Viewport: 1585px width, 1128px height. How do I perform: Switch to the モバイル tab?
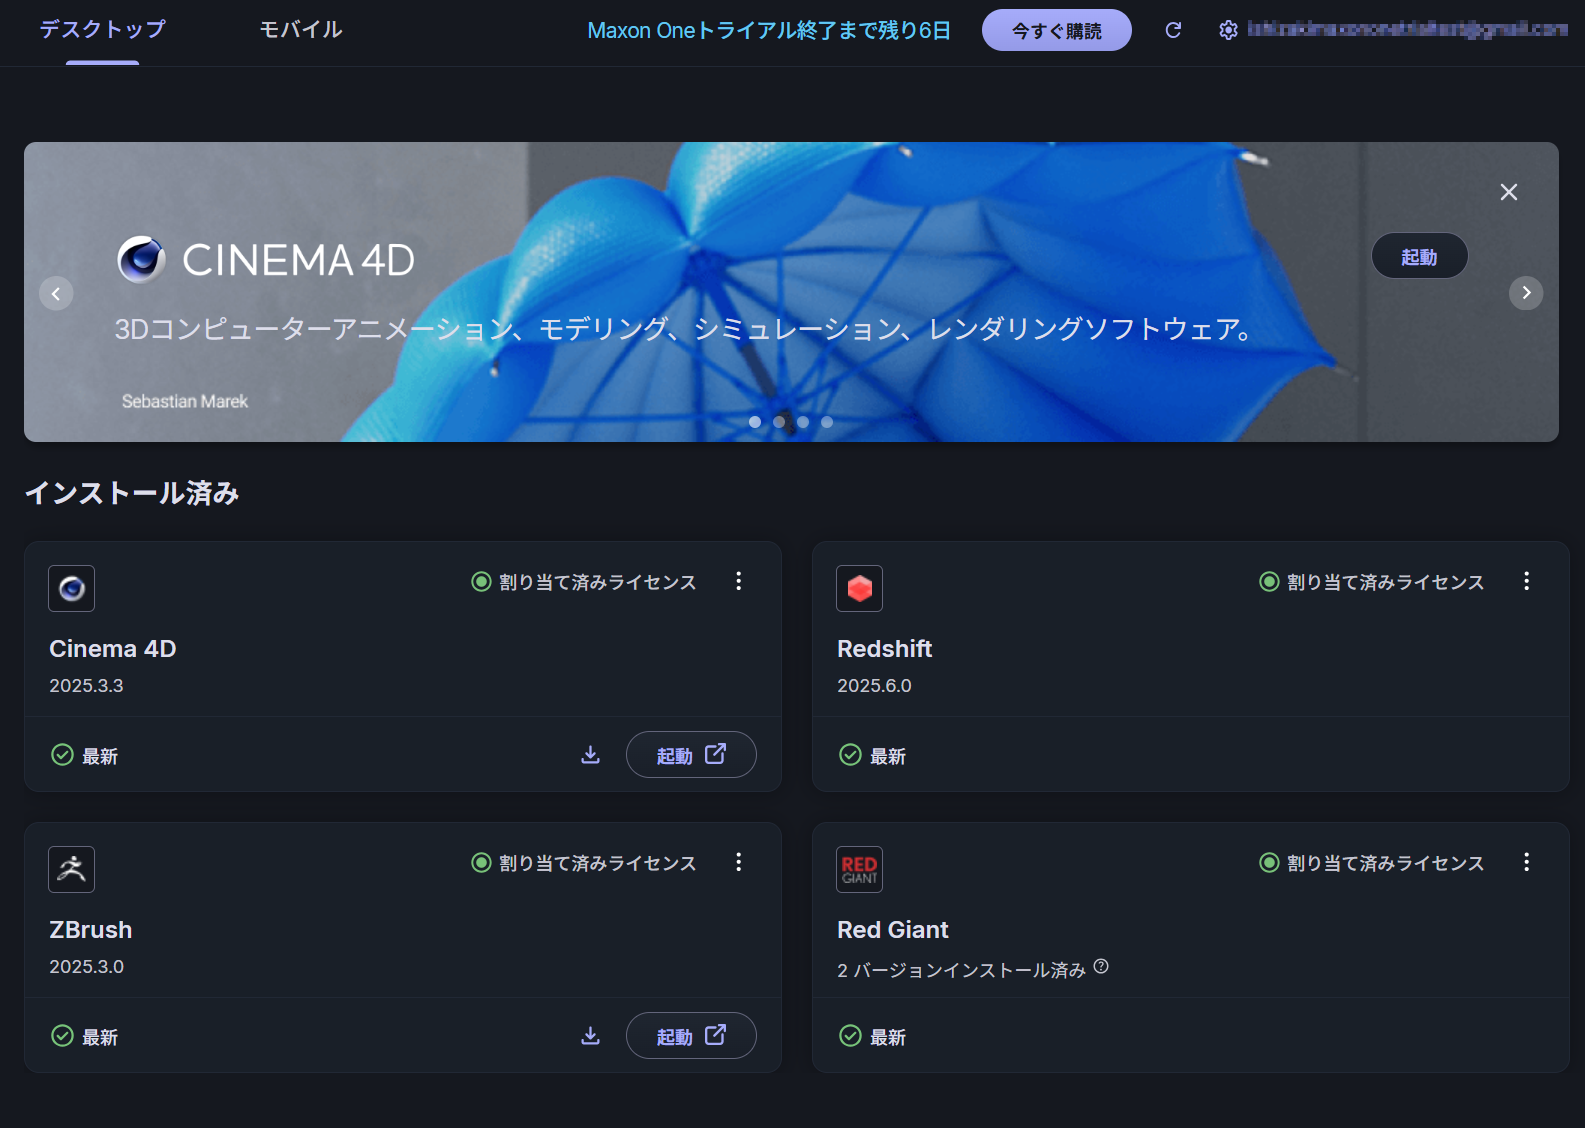(x=301, y=30)
